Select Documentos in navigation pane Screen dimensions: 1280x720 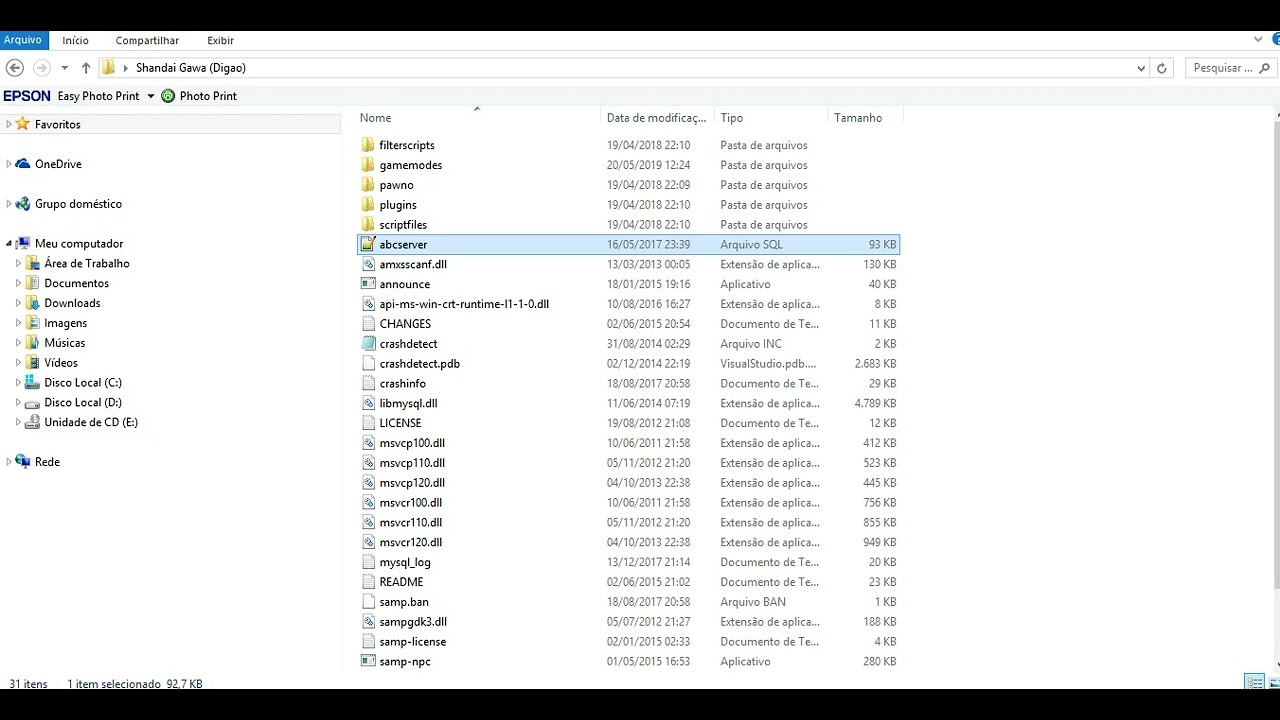point(77,283)
